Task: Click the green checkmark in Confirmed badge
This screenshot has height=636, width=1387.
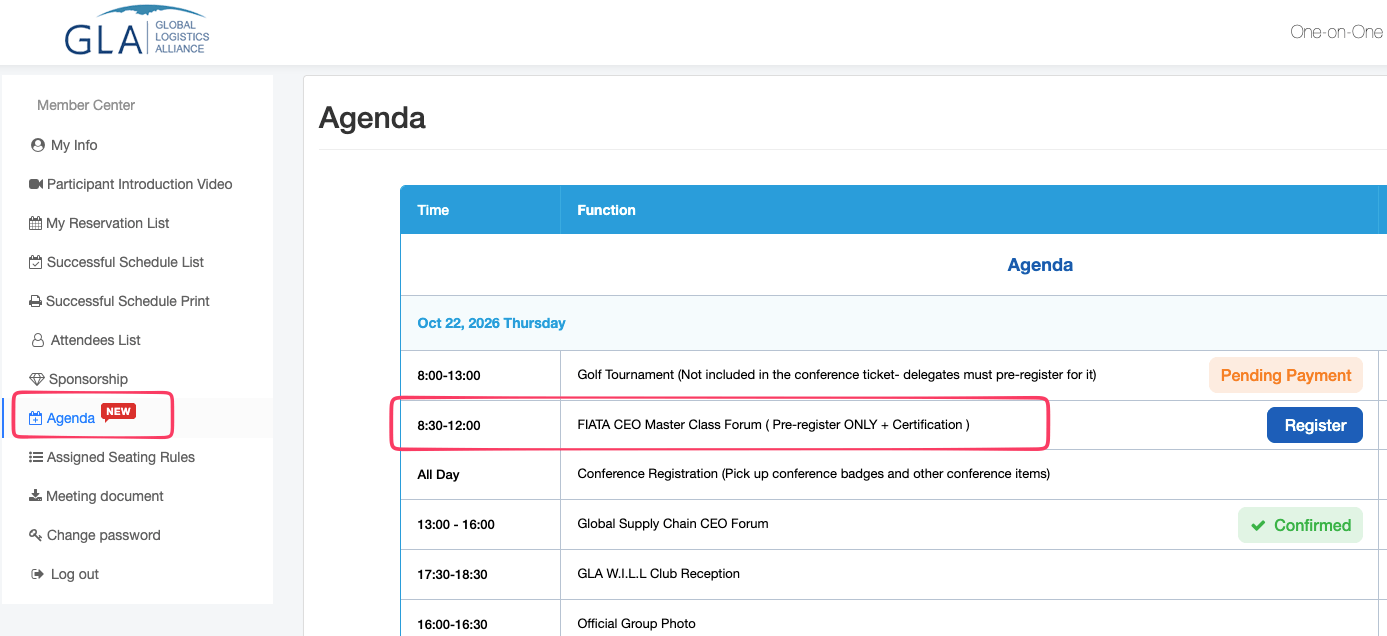Action: [x=1258, y=525]
